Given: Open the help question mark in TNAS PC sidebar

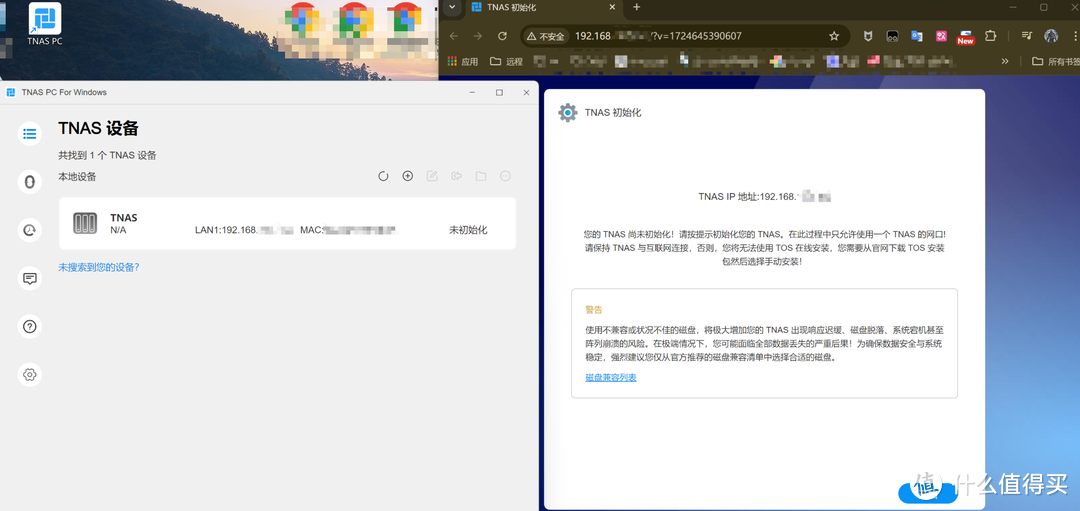Looking at the screenshot, I should [29, 326].
